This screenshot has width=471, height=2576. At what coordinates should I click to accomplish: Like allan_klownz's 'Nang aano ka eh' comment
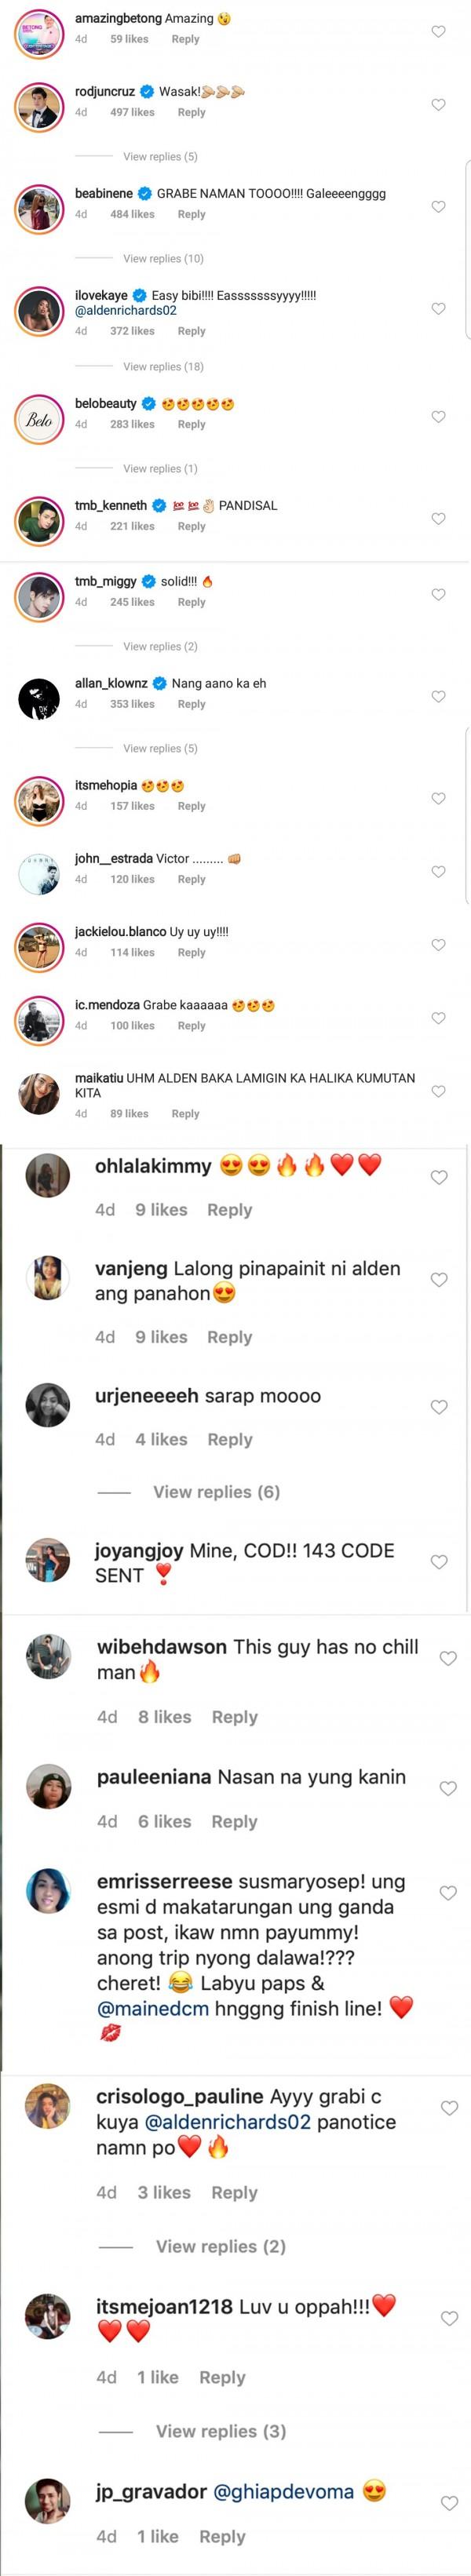438,697
